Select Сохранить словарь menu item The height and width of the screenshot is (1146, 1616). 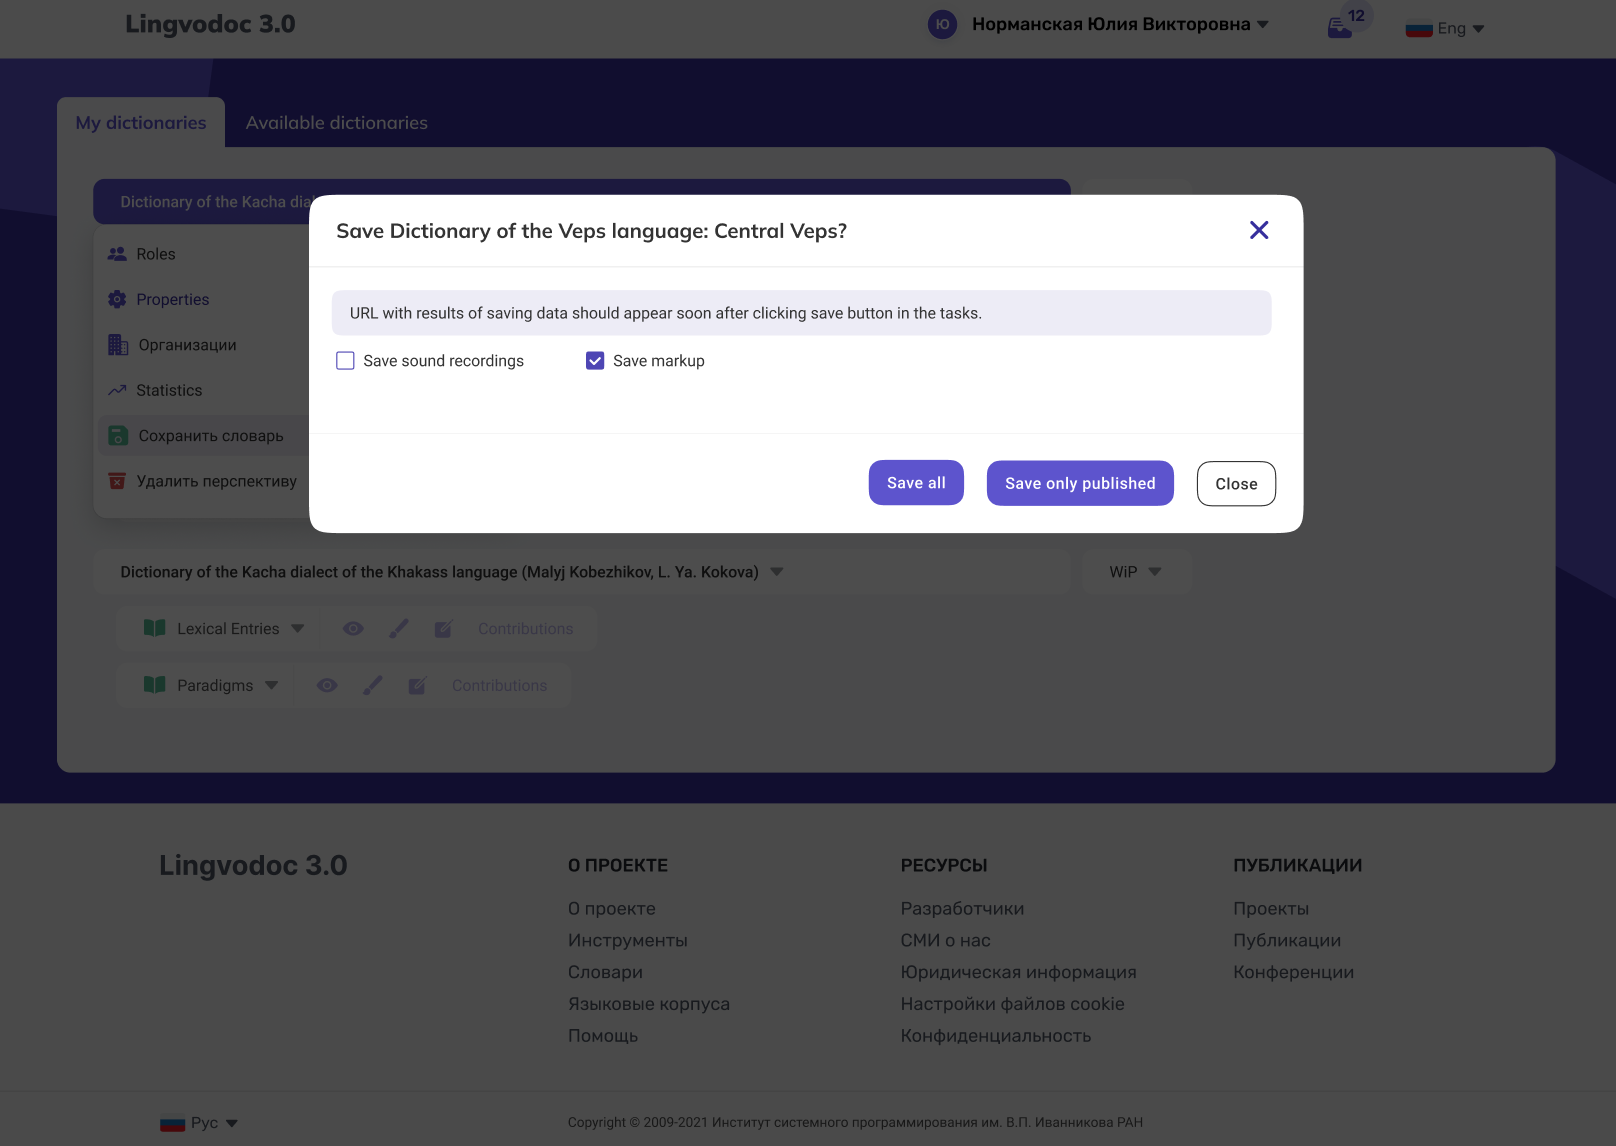click(x=202, y=436)
